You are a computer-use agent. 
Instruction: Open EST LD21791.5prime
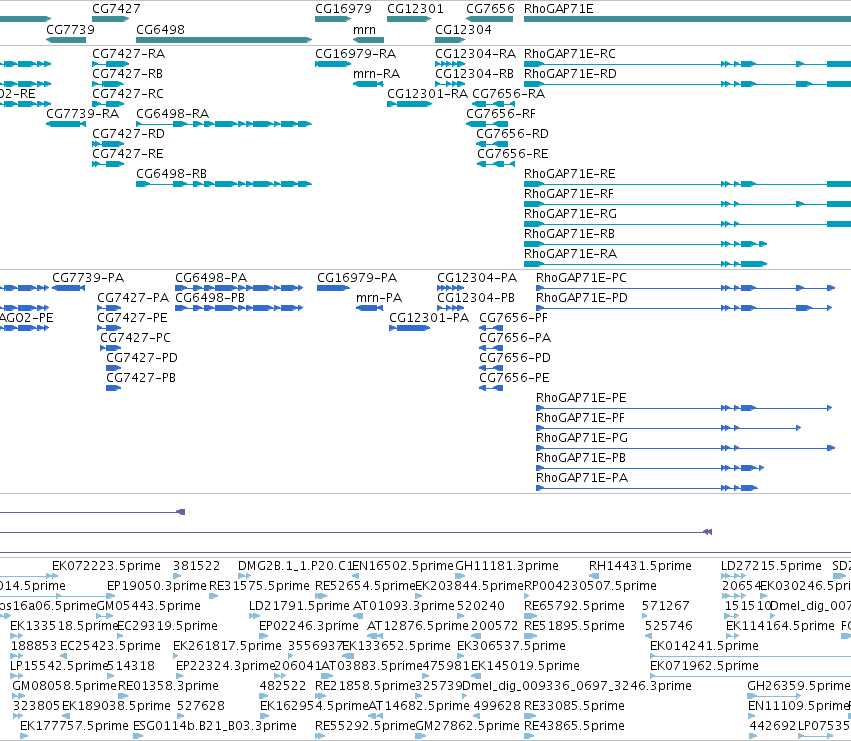tap(299, 606)
